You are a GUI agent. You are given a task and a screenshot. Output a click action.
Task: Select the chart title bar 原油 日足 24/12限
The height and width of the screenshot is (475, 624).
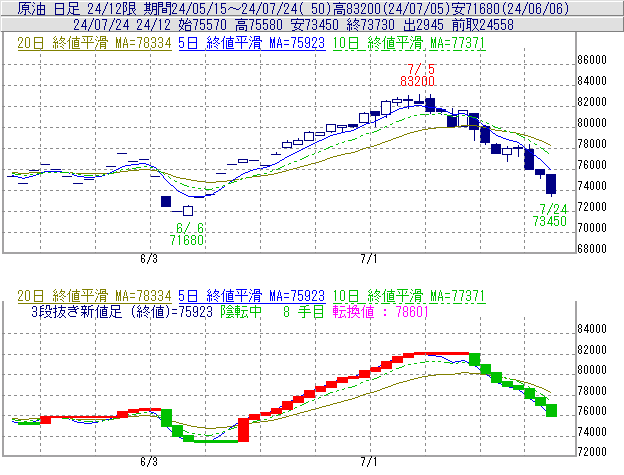click(x=312, y=8)
